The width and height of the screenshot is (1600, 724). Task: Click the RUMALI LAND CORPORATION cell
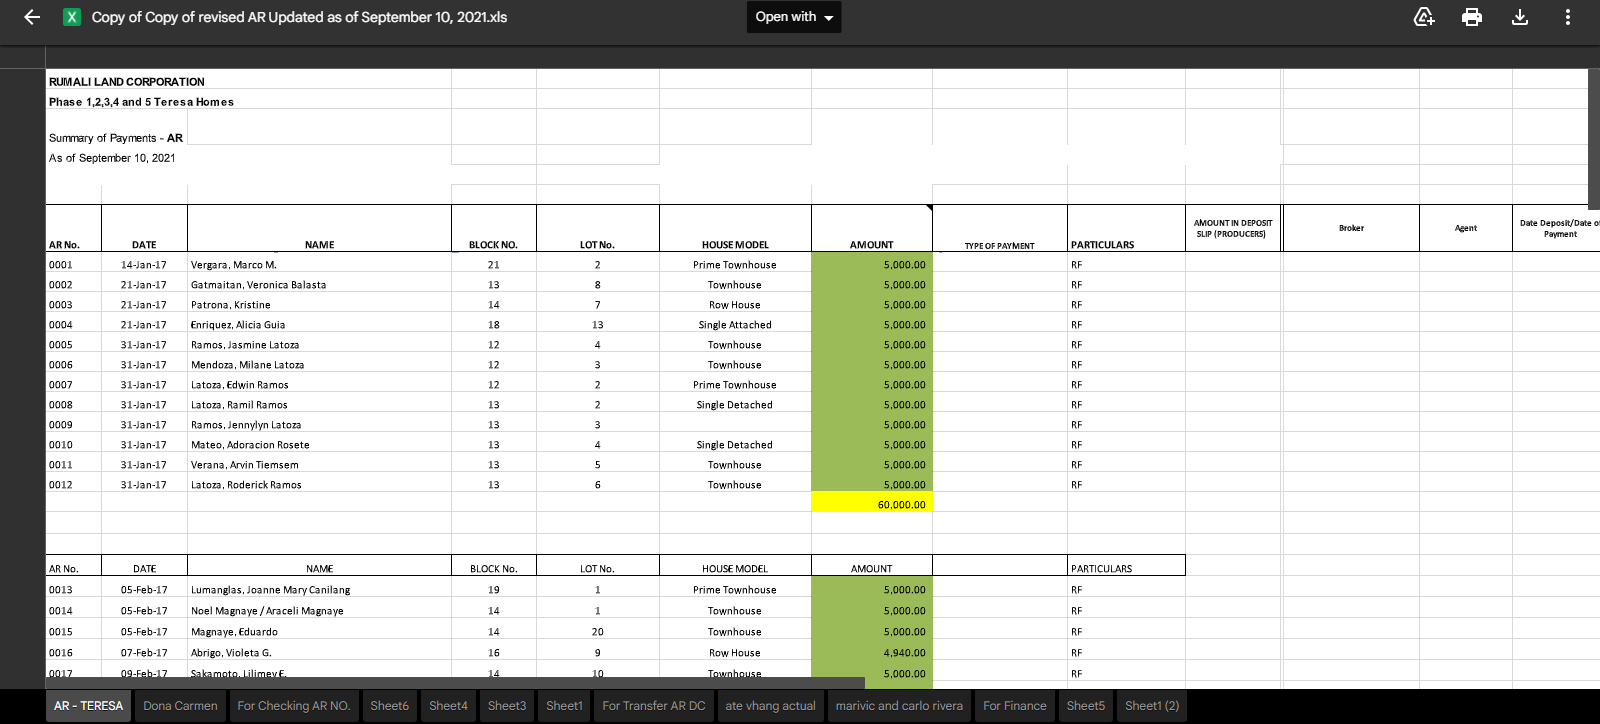point(127,82)
